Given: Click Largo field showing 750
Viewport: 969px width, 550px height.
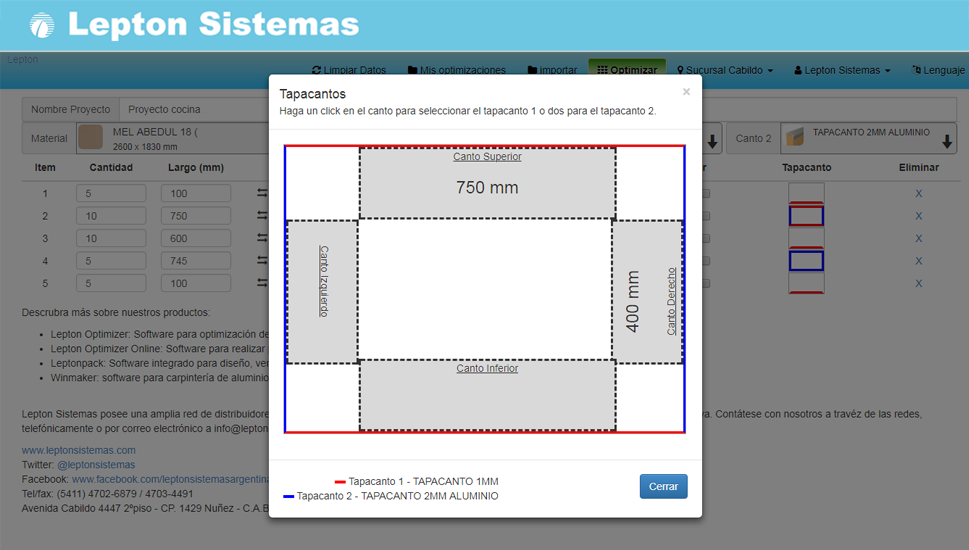Looking at the screenshot, I should pos(196,216).
